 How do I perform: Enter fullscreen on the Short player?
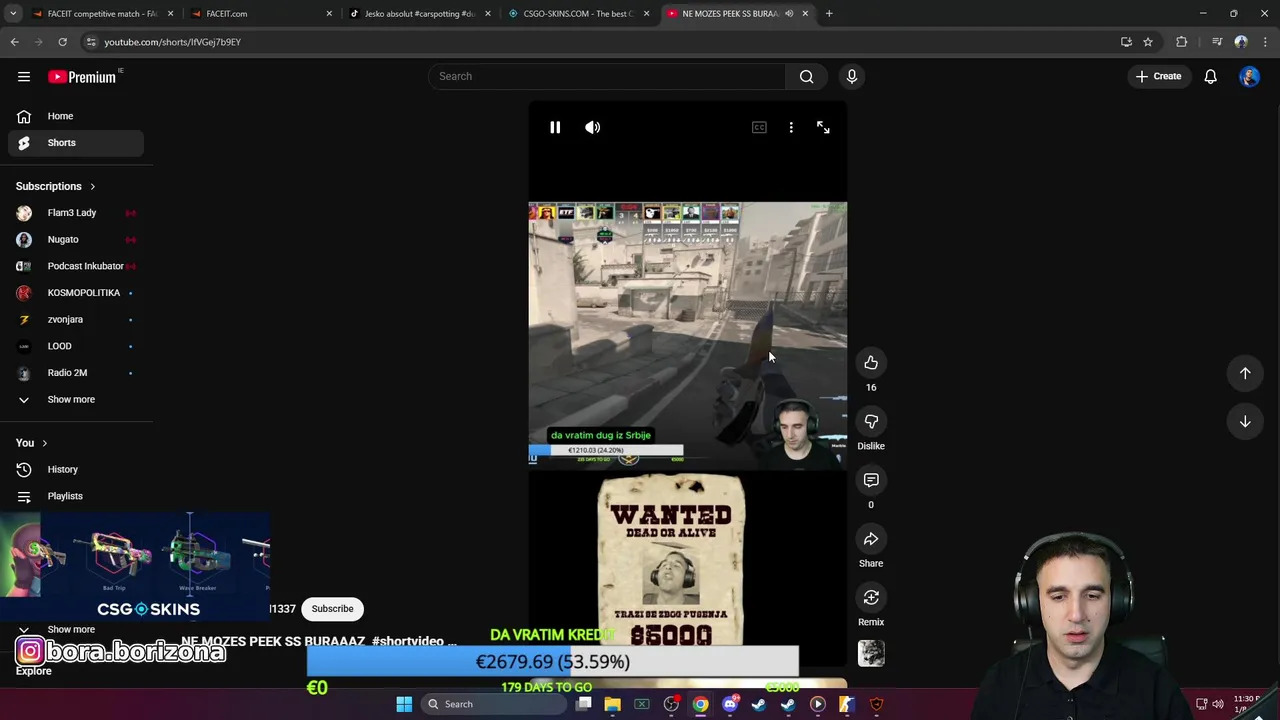[823, 127]
